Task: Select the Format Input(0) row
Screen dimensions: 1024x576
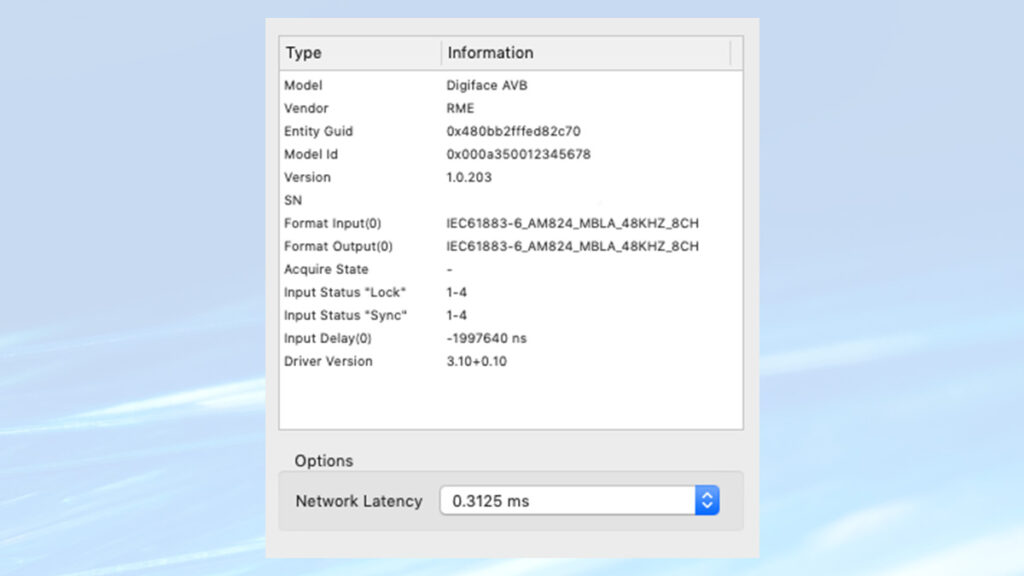Action: tap(332, 224)
